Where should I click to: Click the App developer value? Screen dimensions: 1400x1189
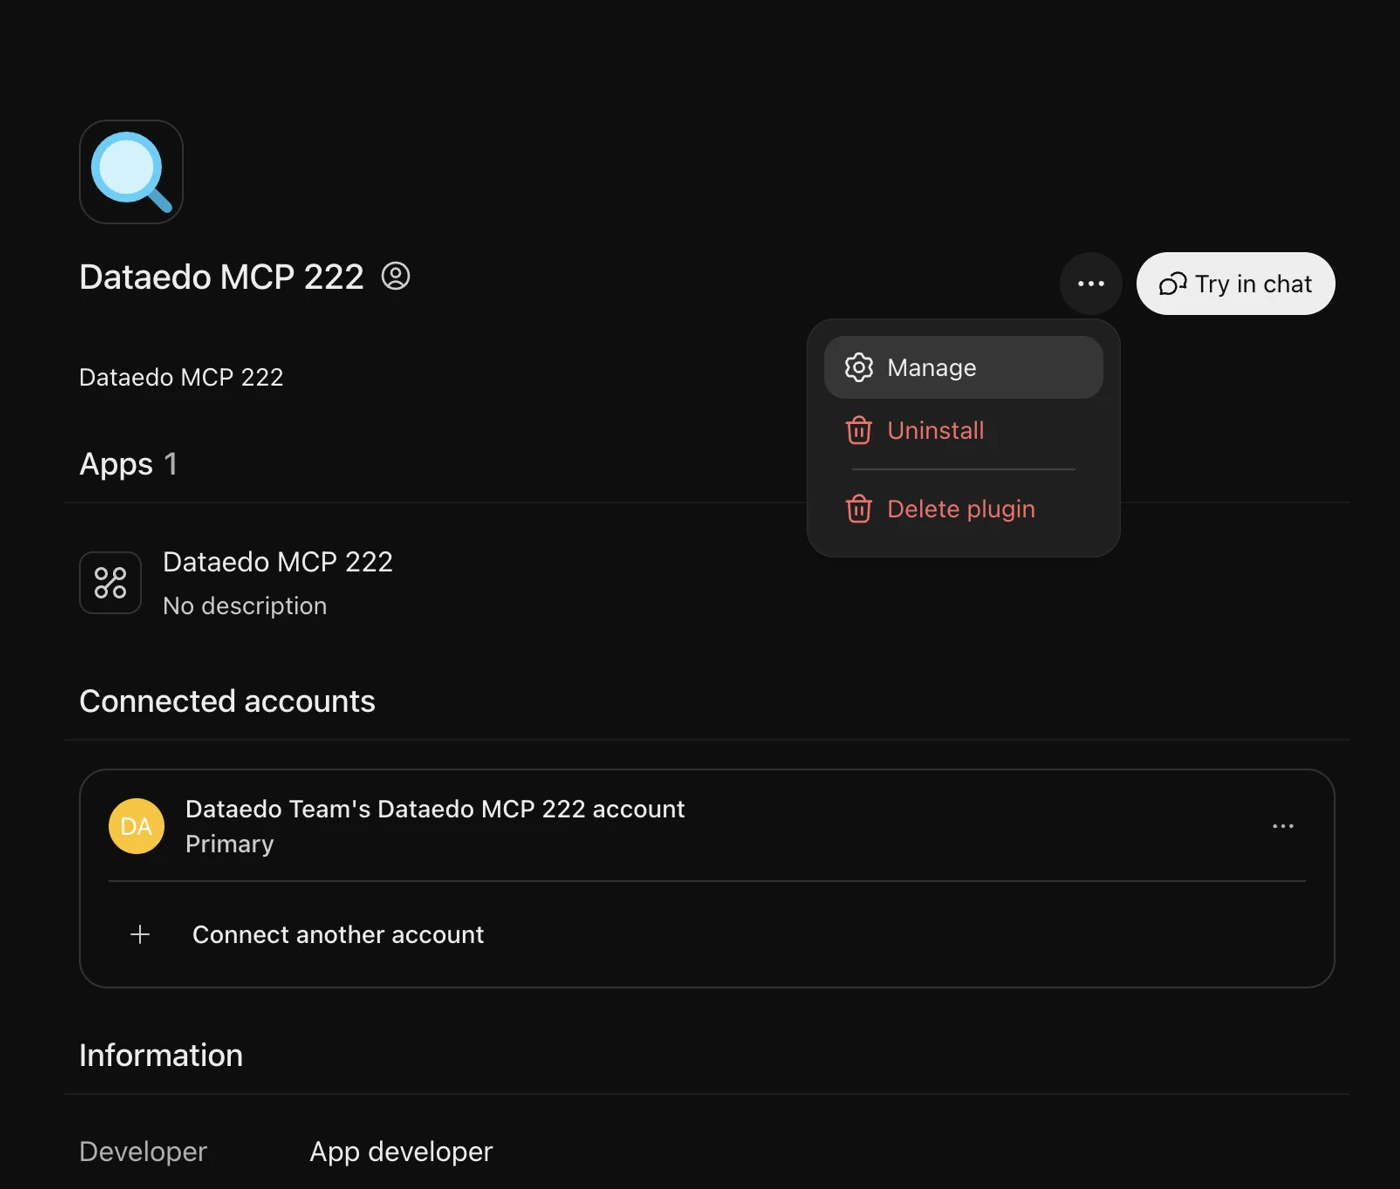click(x=401, y=1152)
